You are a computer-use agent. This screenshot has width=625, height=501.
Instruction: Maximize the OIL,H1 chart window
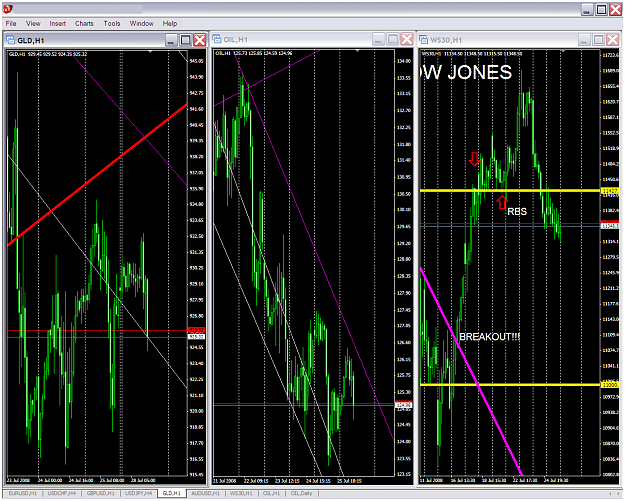click(x=393, y=39)
